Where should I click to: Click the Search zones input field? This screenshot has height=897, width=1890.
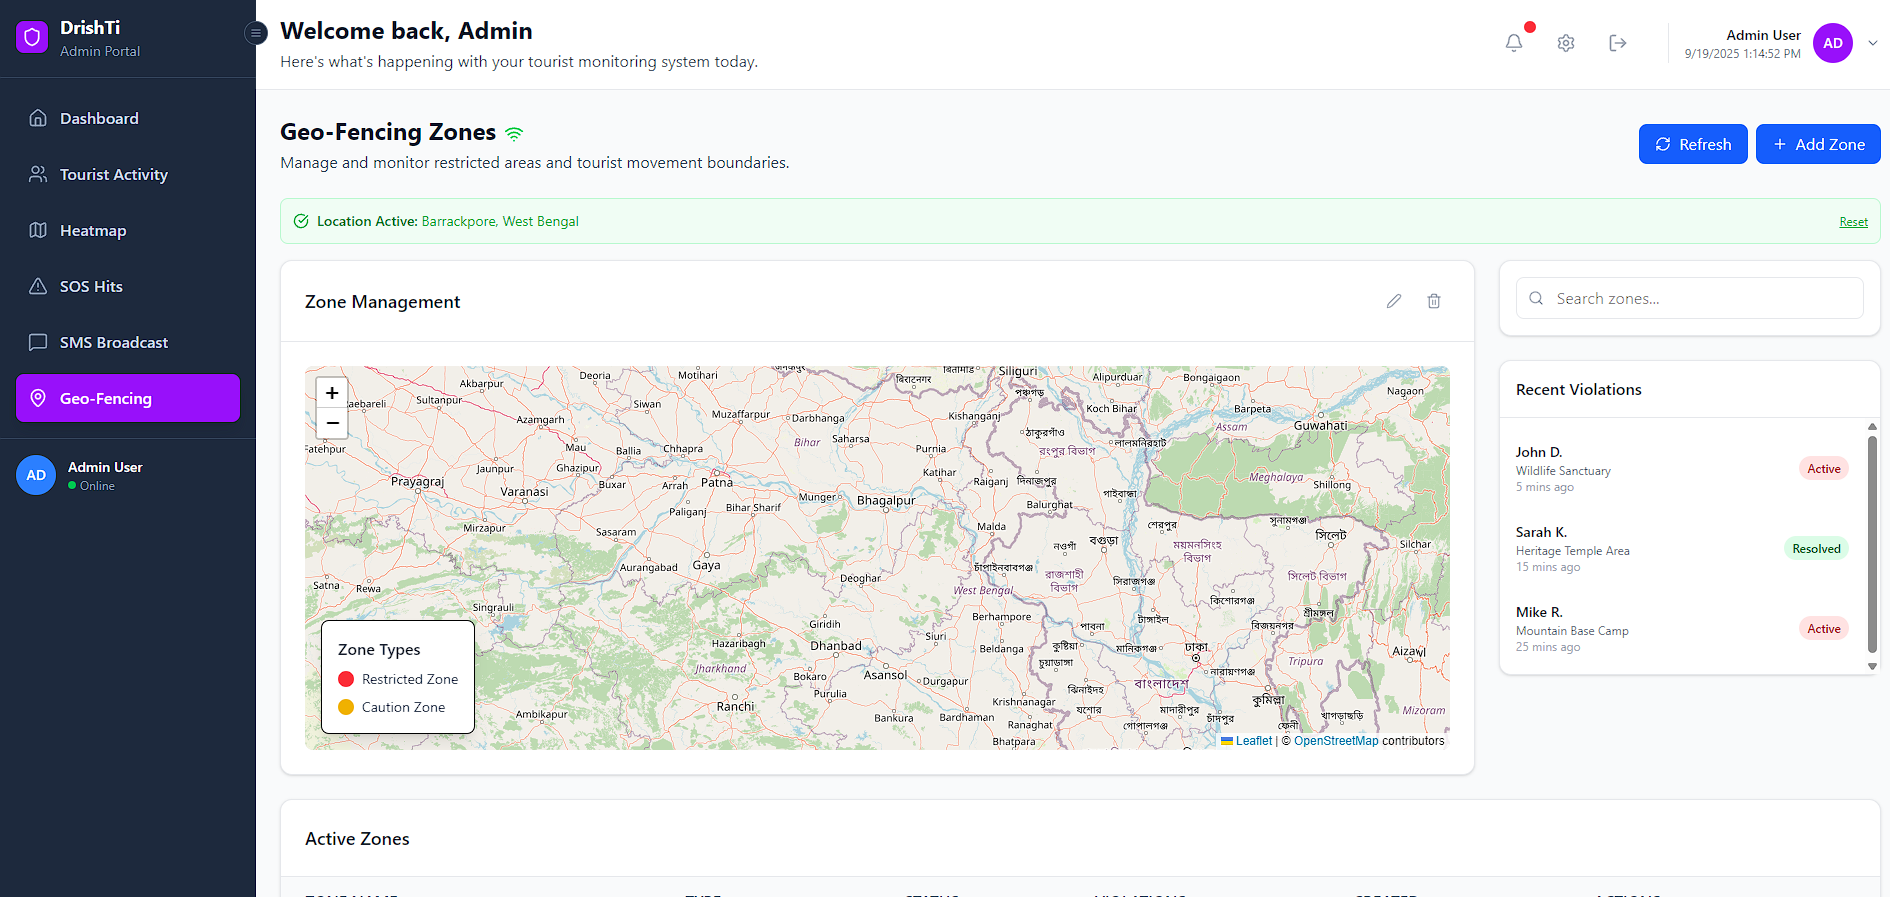[x=1690, y=298]
